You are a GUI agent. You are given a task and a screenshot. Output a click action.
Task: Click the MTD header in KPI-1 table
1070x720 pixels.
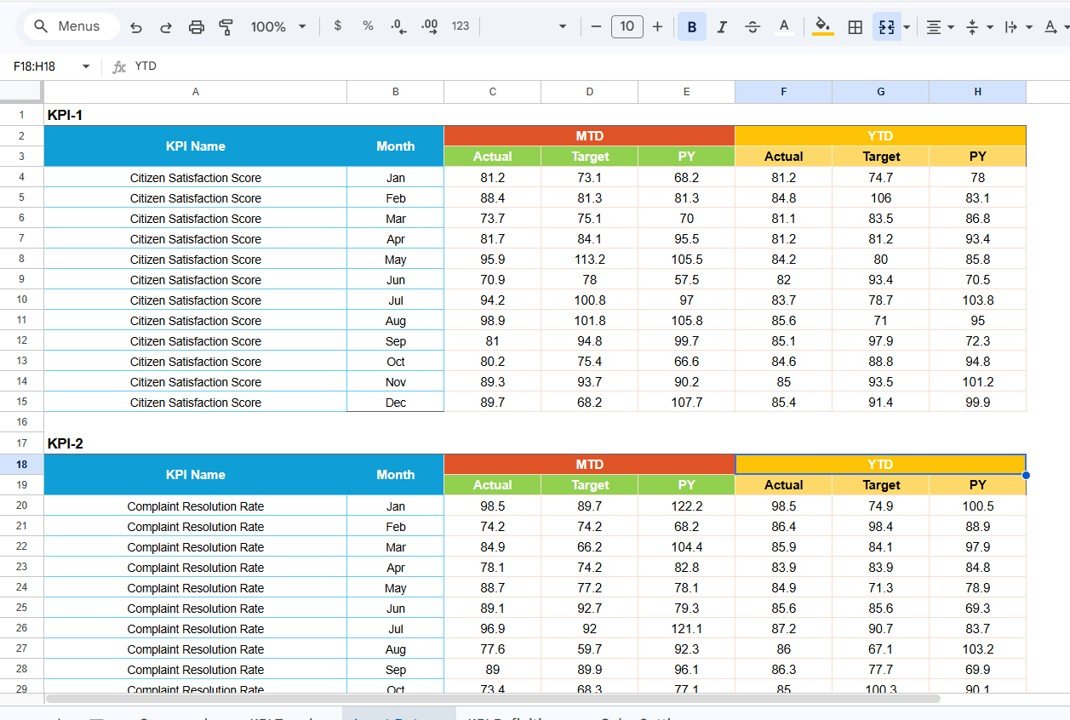tap(590, 136)
